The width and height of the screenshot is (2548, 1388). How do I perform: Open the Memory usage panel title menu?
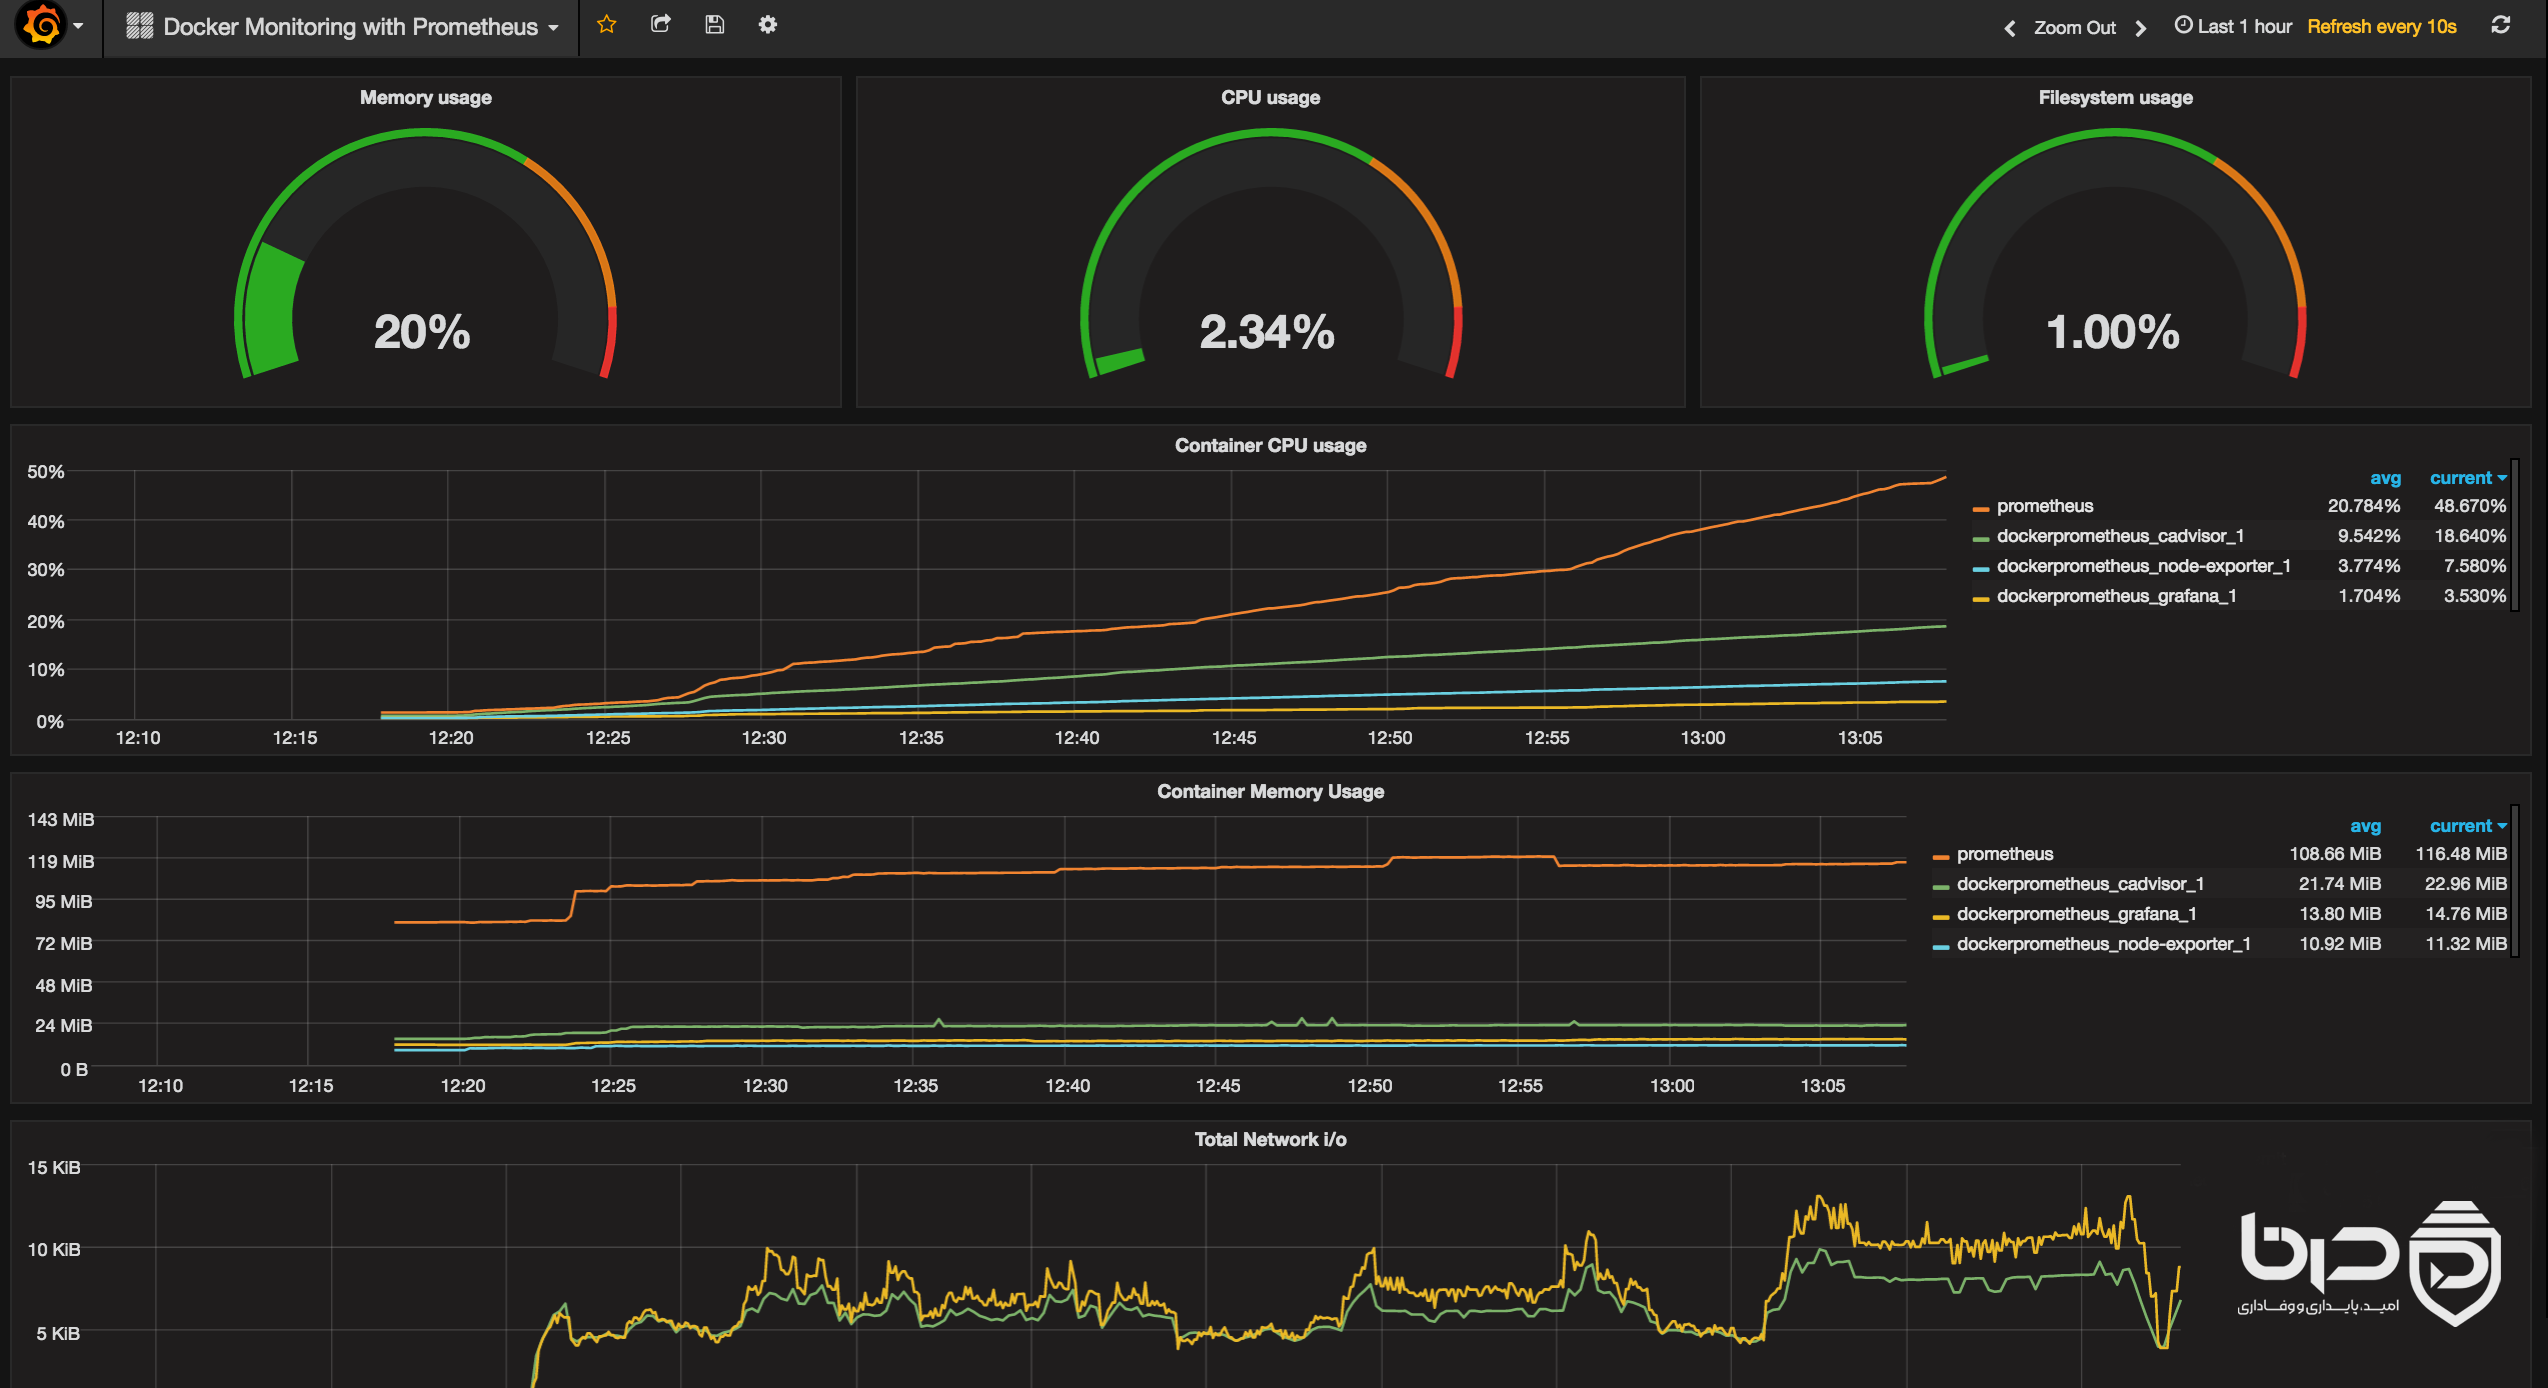(425, 98)
